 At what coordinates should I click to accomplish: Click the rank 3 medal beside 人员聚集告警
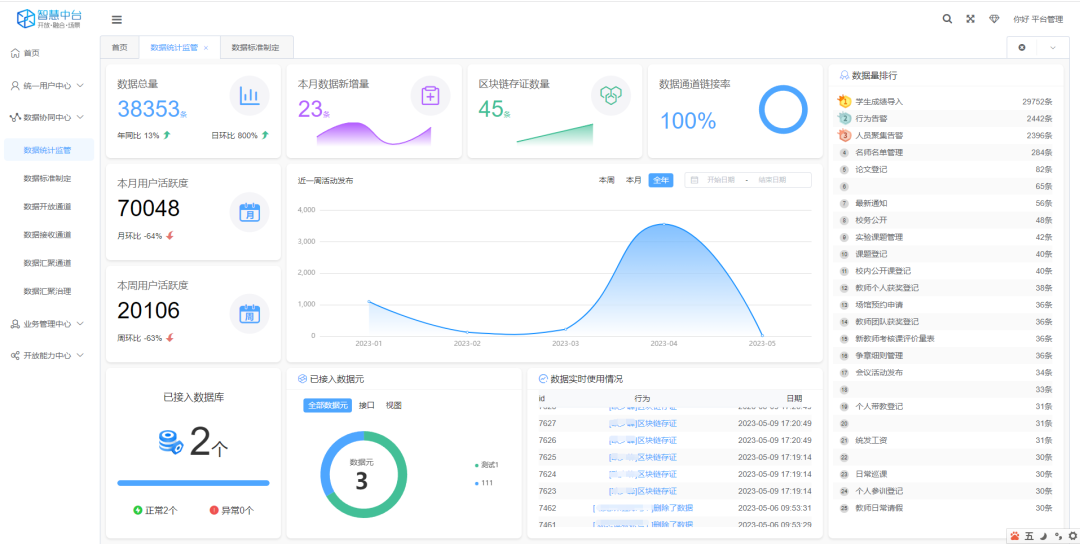[844, 135]
